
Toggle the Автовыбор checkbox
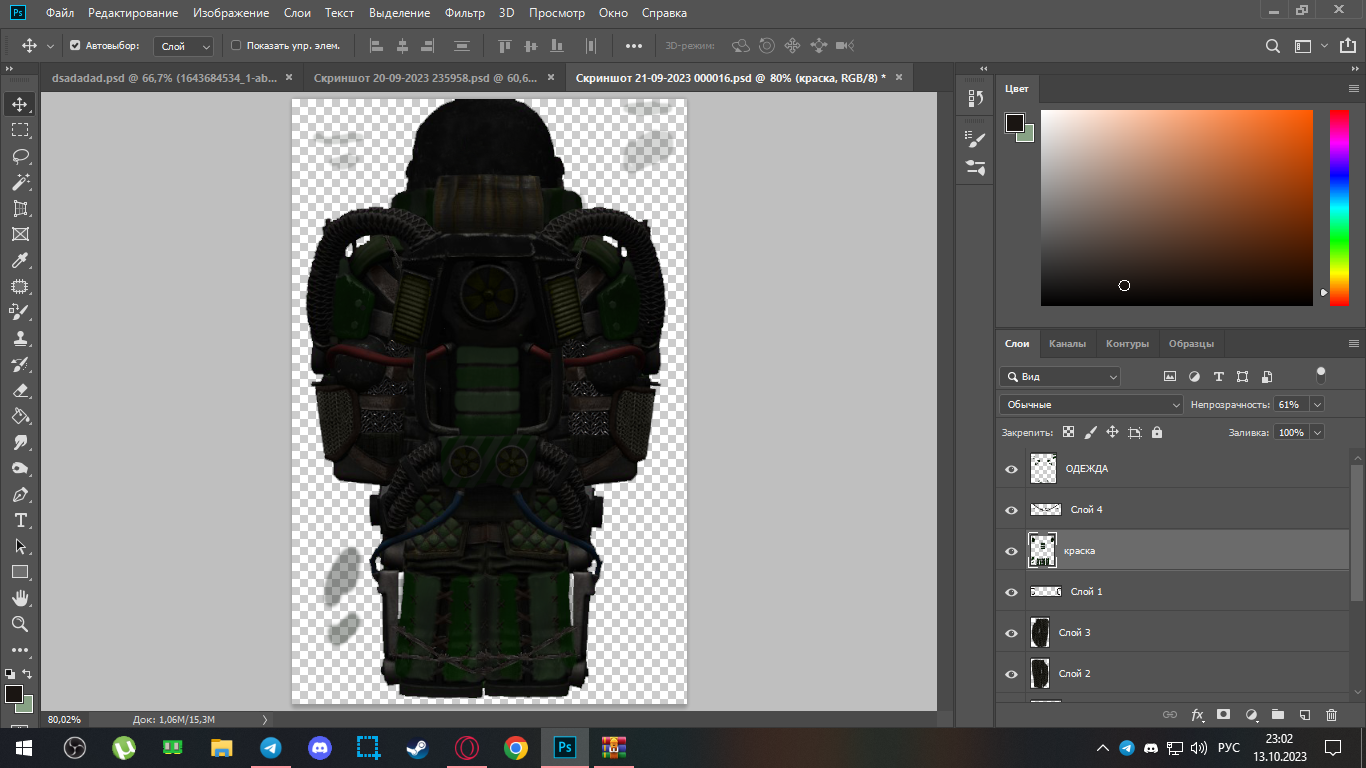75,45
